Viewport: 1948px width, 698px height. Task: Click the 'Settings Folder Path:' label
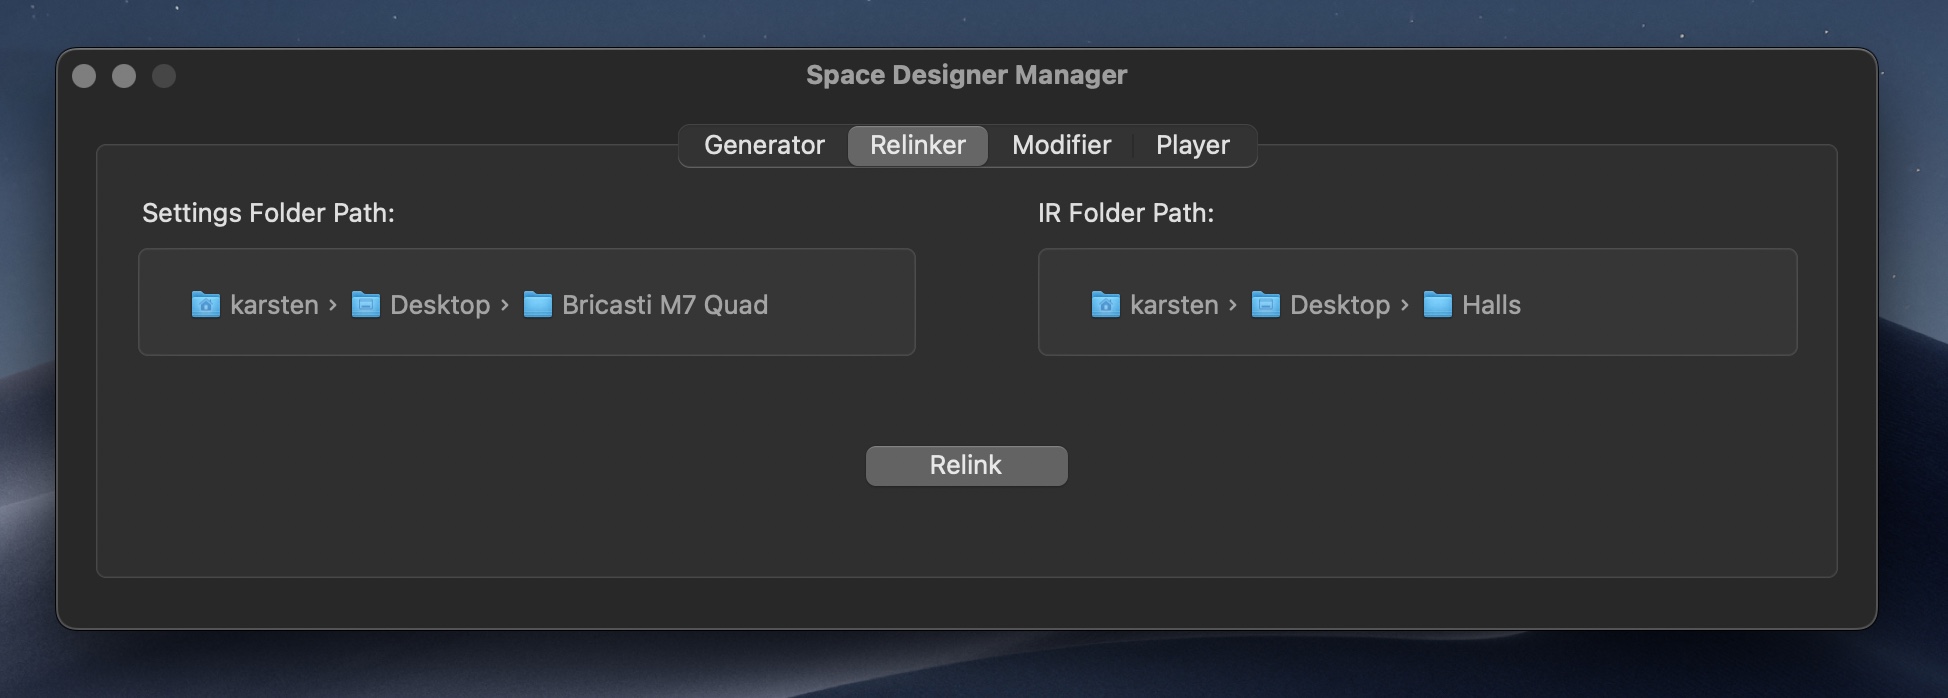click(268, 213)
